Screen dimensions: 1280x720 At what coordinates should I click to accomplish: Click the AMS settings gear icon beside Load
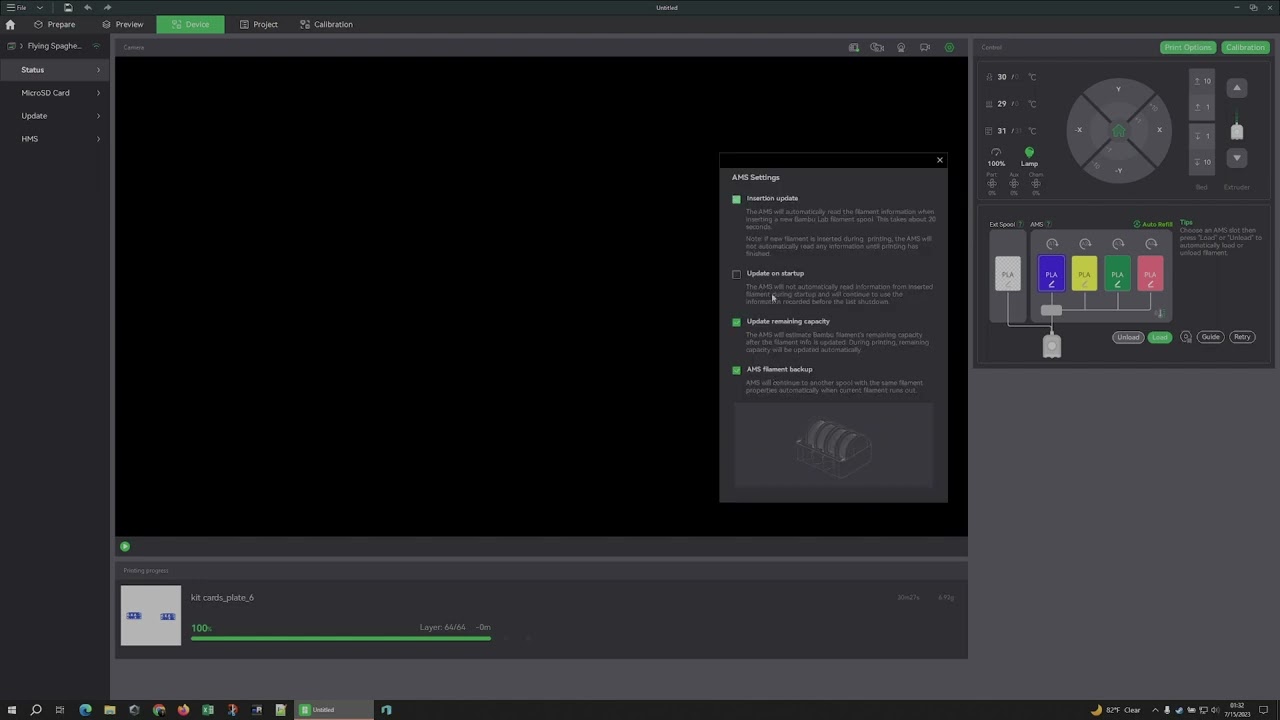coord(1186,337)
